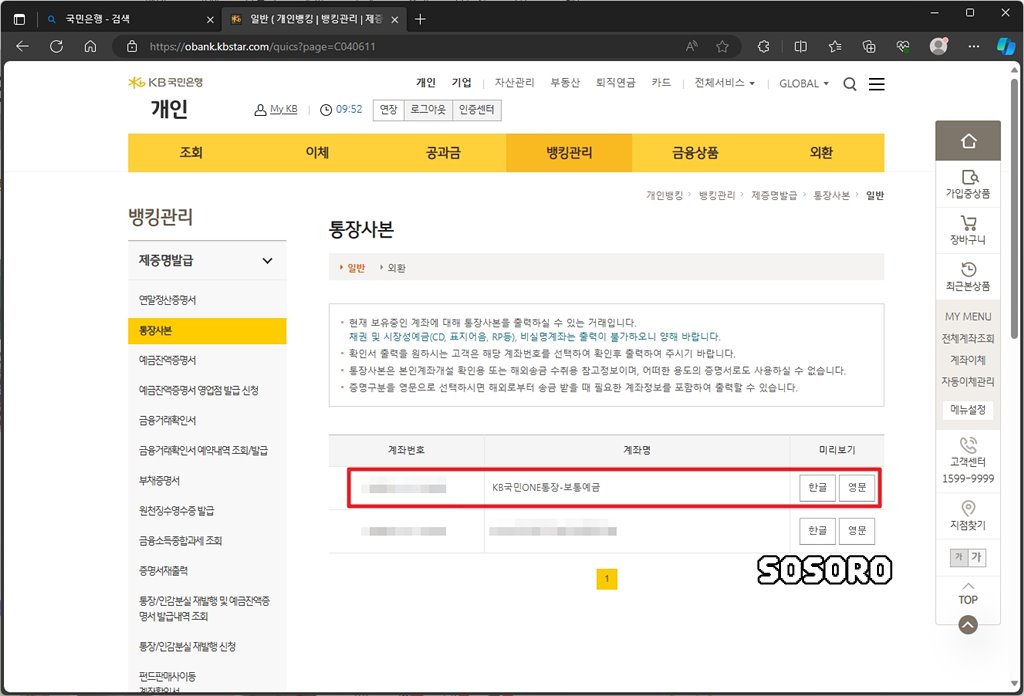Open 가입중상품 in the right sidebar
This screenshot has width=1024, height=696.
click(968, 184)
